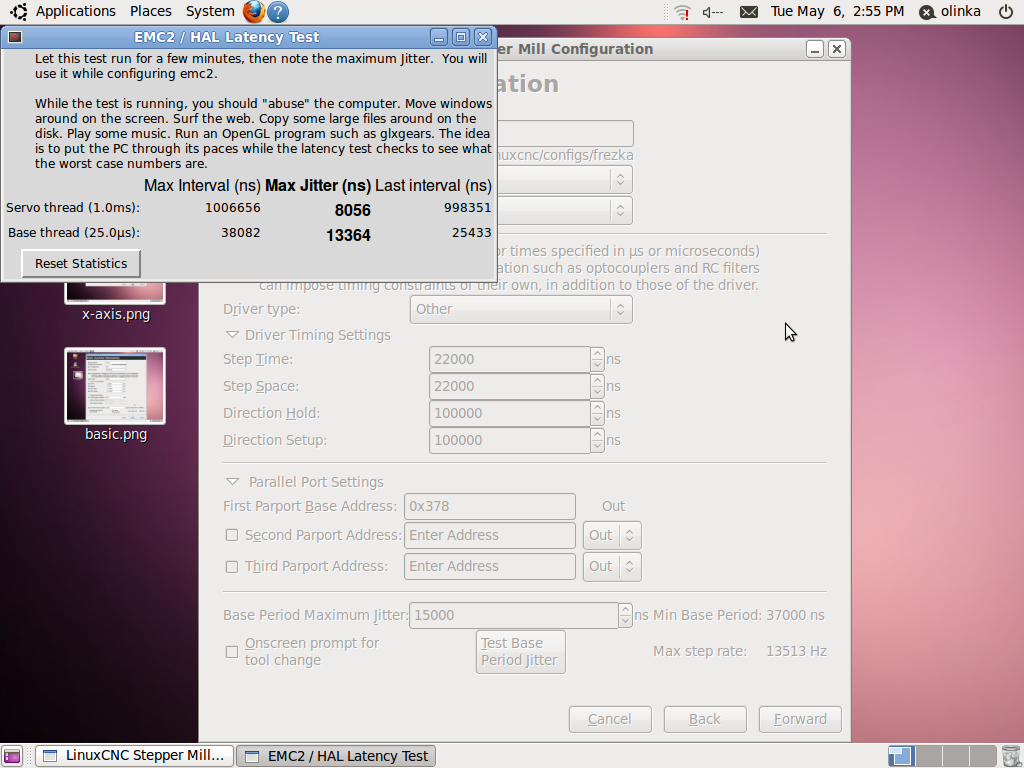Image resolution: width=1024 pixels, height=768 pixels.
Task: Enable the Third Parport Address checkbox
Action: point(232,566)
